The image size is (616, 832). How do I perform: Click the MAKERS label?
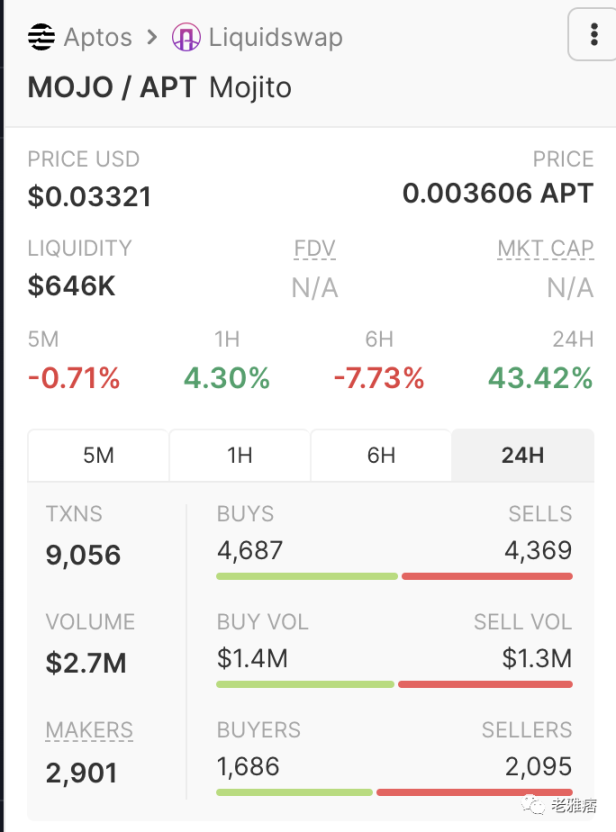[89, 730]
